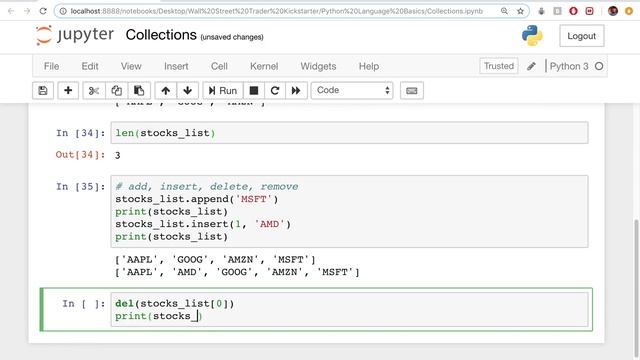Save the notebook with the floppy disk icon

coord(43,90)
